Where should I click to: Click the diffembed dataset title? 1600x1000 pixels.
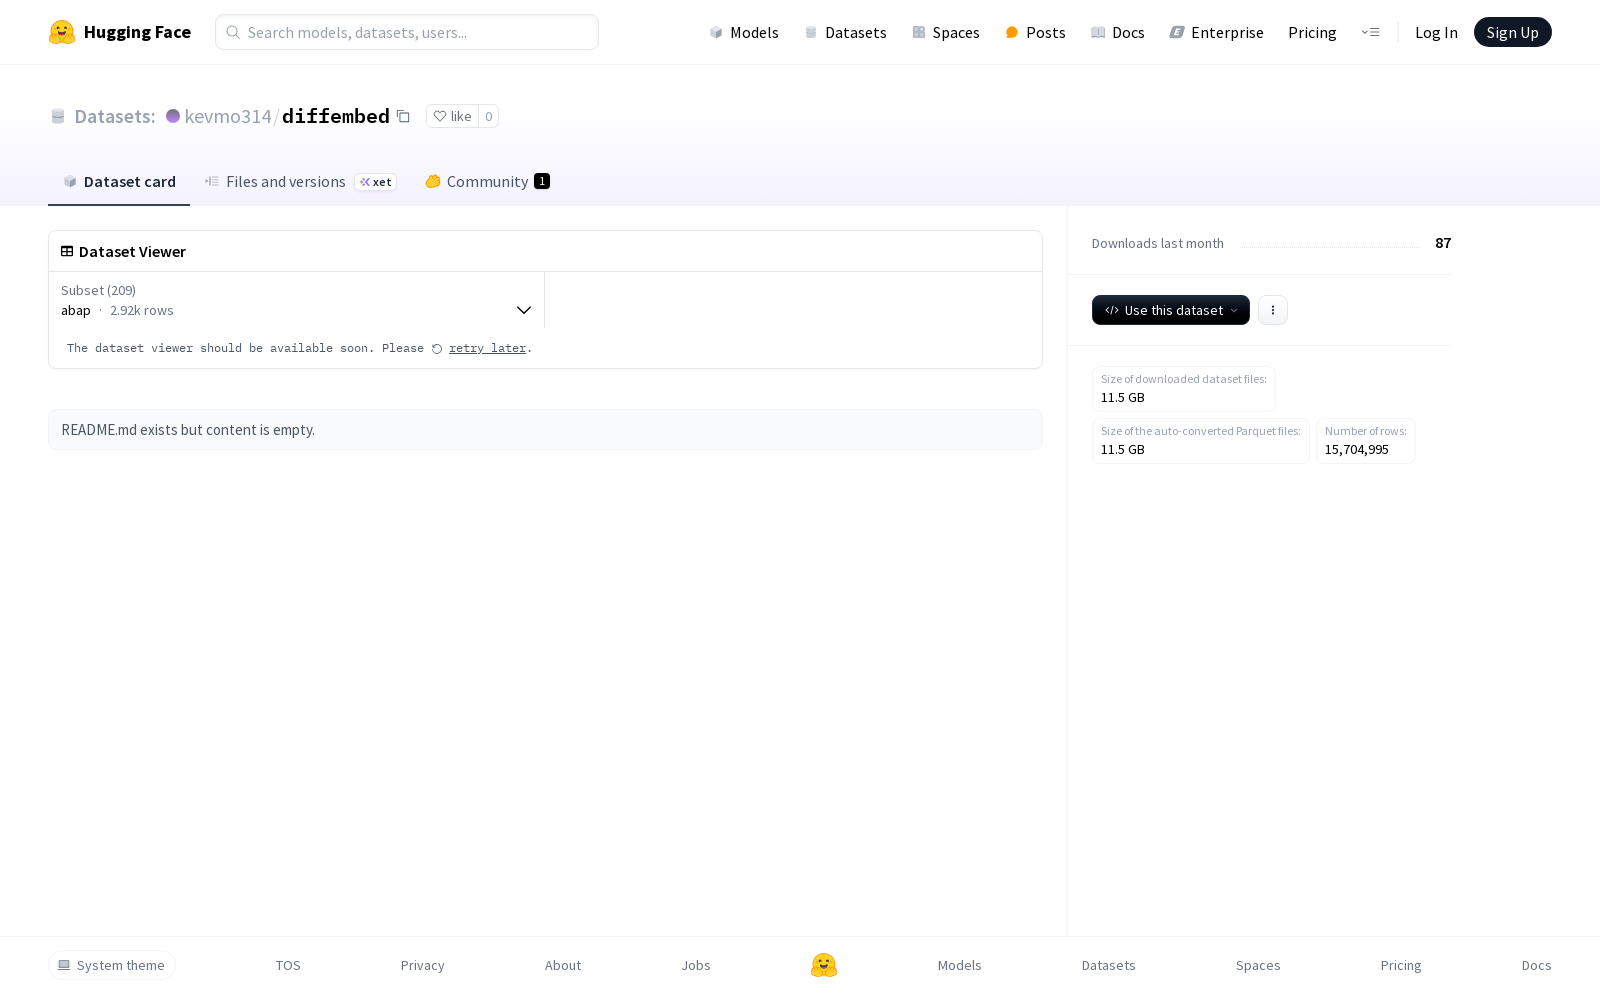[x=336, y=116]
